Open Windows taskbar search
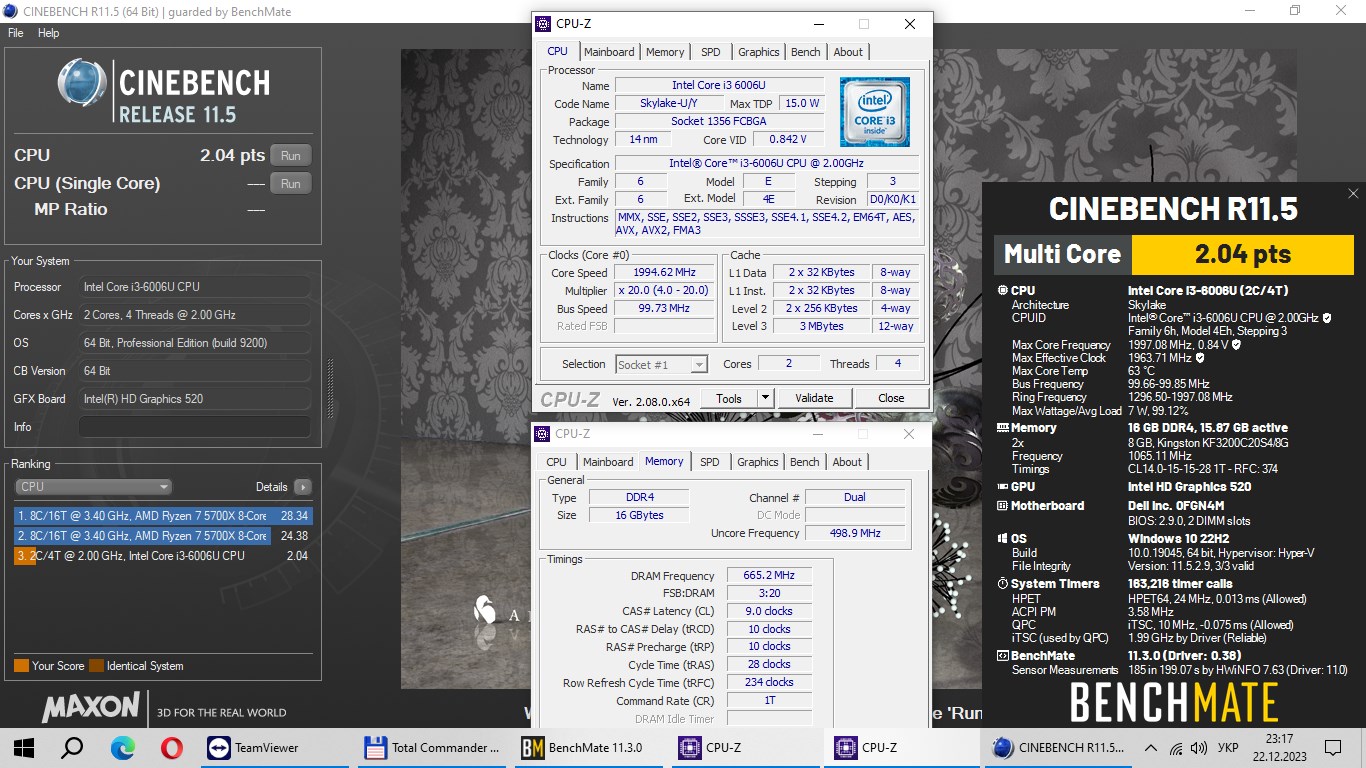1366x768 pixels. [72, 747]
